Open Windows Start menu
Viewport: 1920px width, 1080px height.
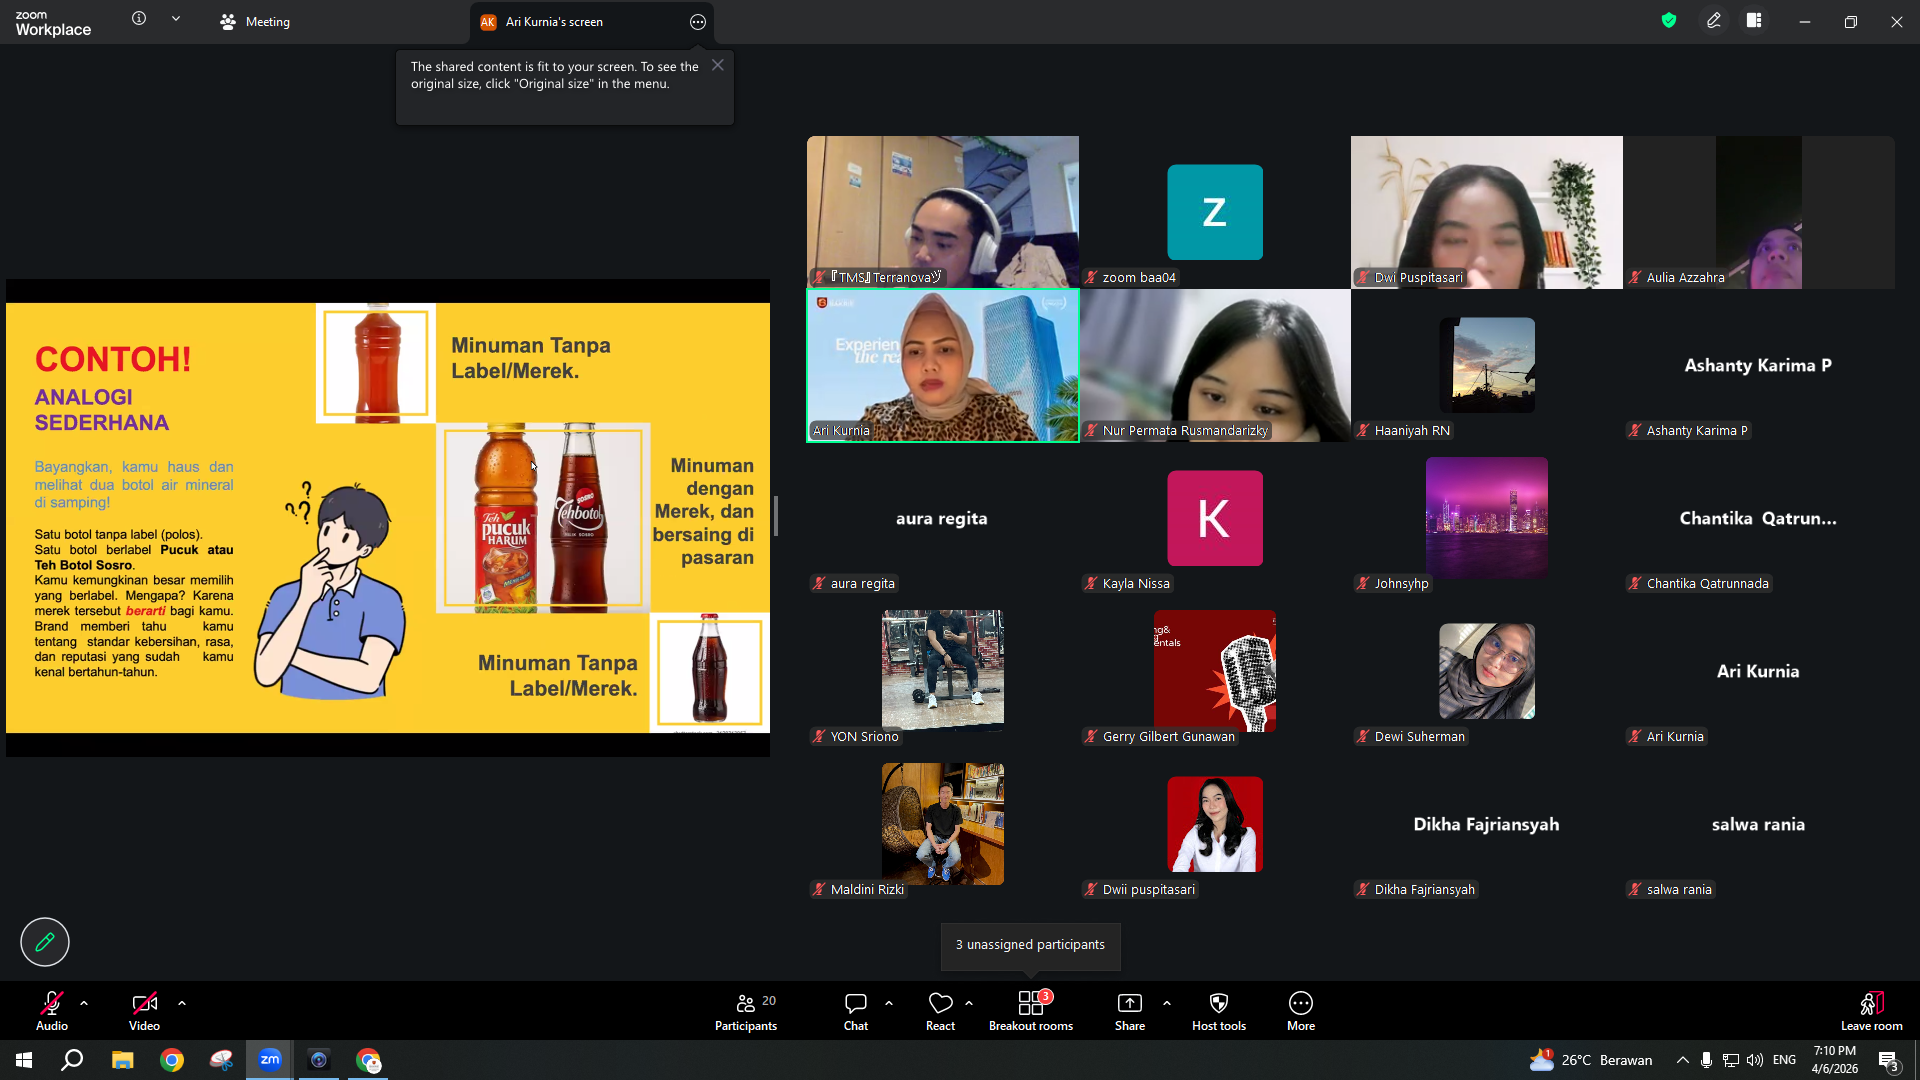tap(24, 1060)
